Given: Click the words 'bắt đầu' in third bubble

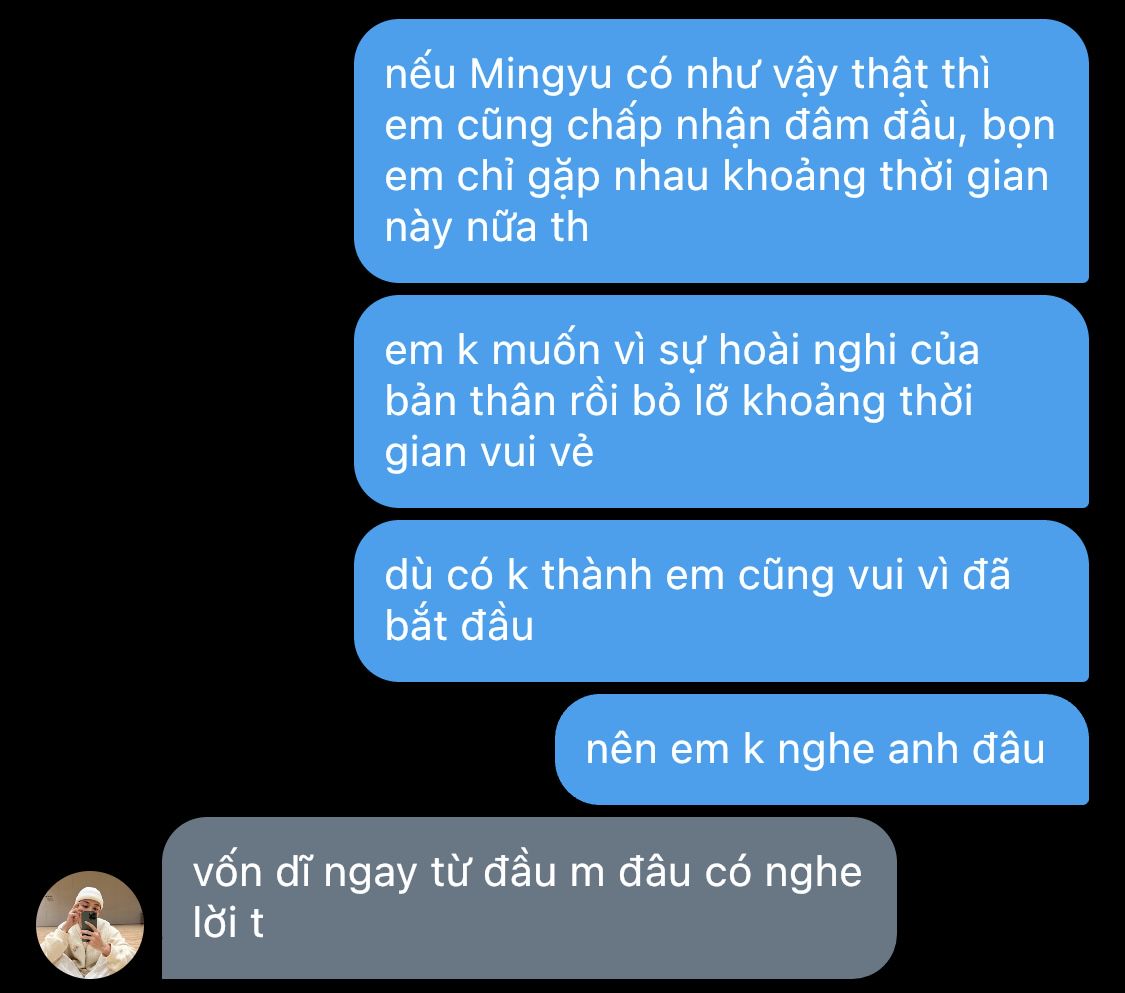Looking at the screenshot, I should [x=459, y=625].
